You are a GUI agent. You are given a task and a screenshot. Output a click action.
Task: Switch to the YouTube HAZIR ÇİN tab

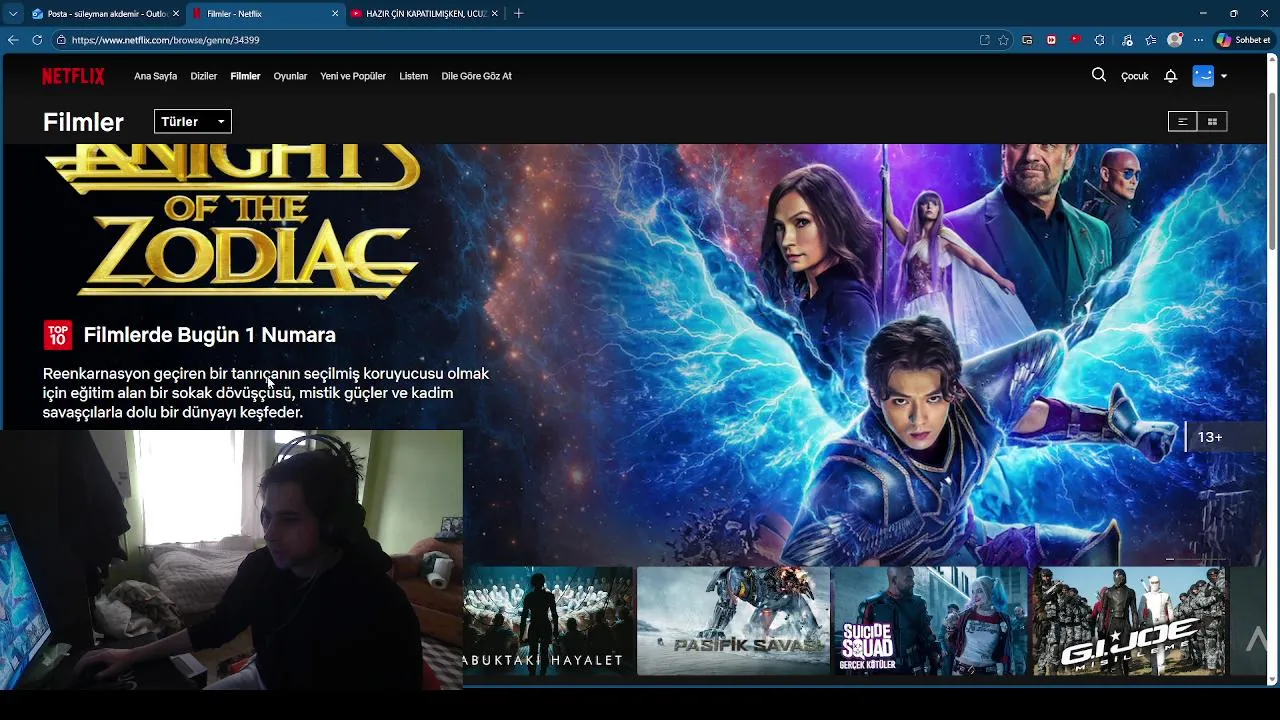[424, 14]
